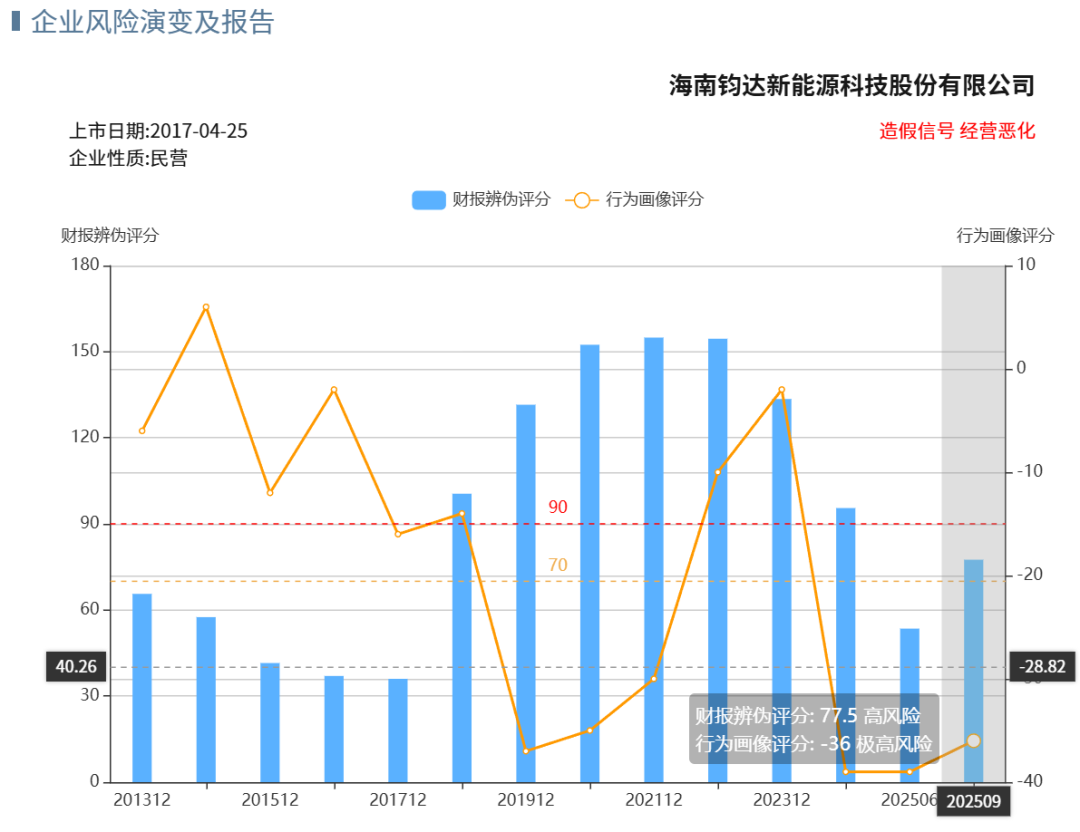Image resolution: width=1080 pixels, height=832 pixels.
Task: Click the 202112 blue bar
Action: pyautogui.click(x=654, y=559)
